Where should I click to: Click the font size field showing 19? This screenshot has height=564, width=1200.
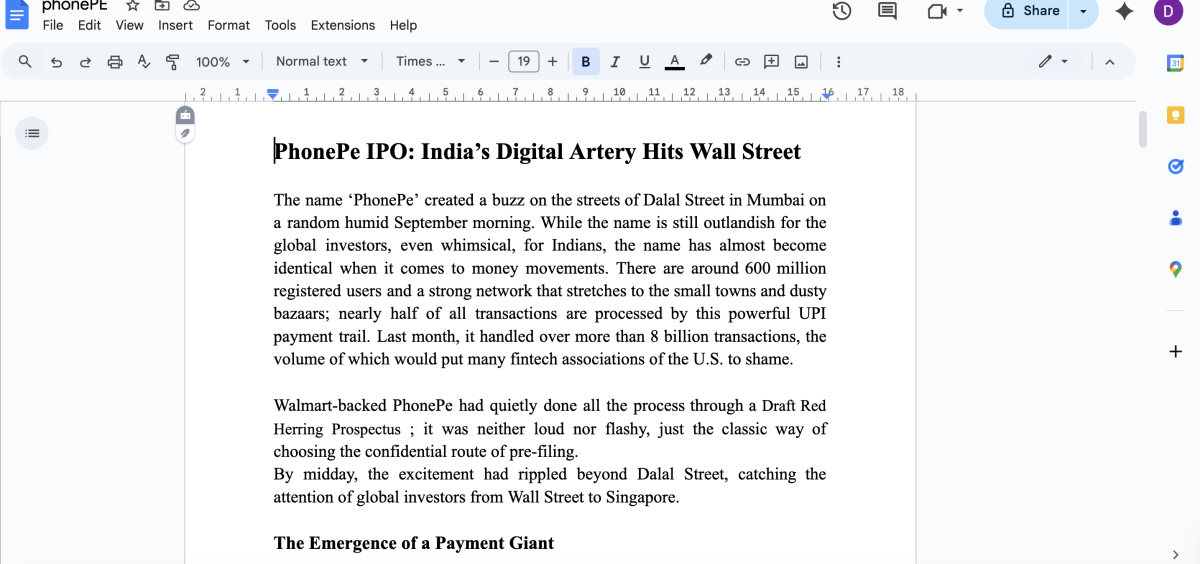[x=523, y=62]
